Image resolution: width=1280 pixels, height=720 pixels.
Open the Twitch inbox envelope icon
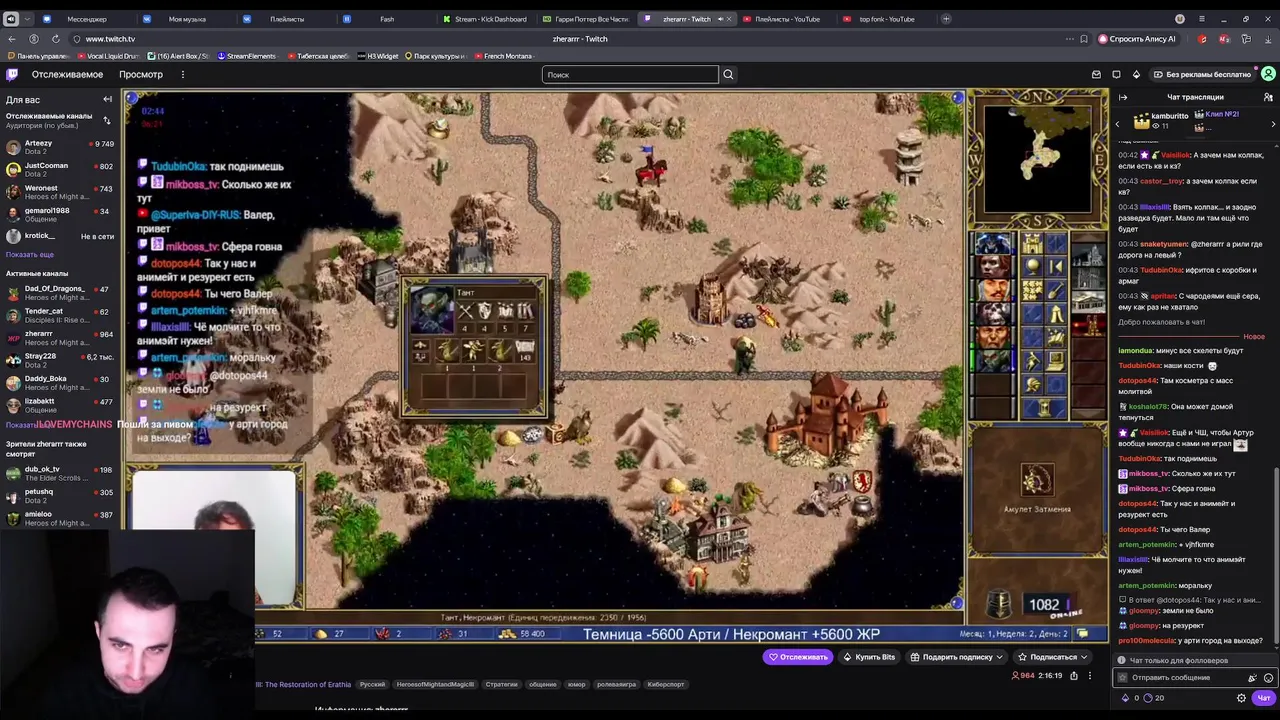pos(1096,74)
